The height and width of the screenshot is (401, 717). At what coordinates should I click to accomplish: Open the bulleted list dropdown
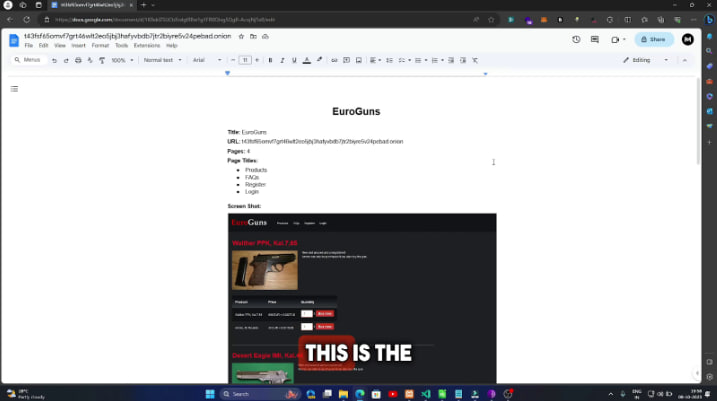coord(421,60)
